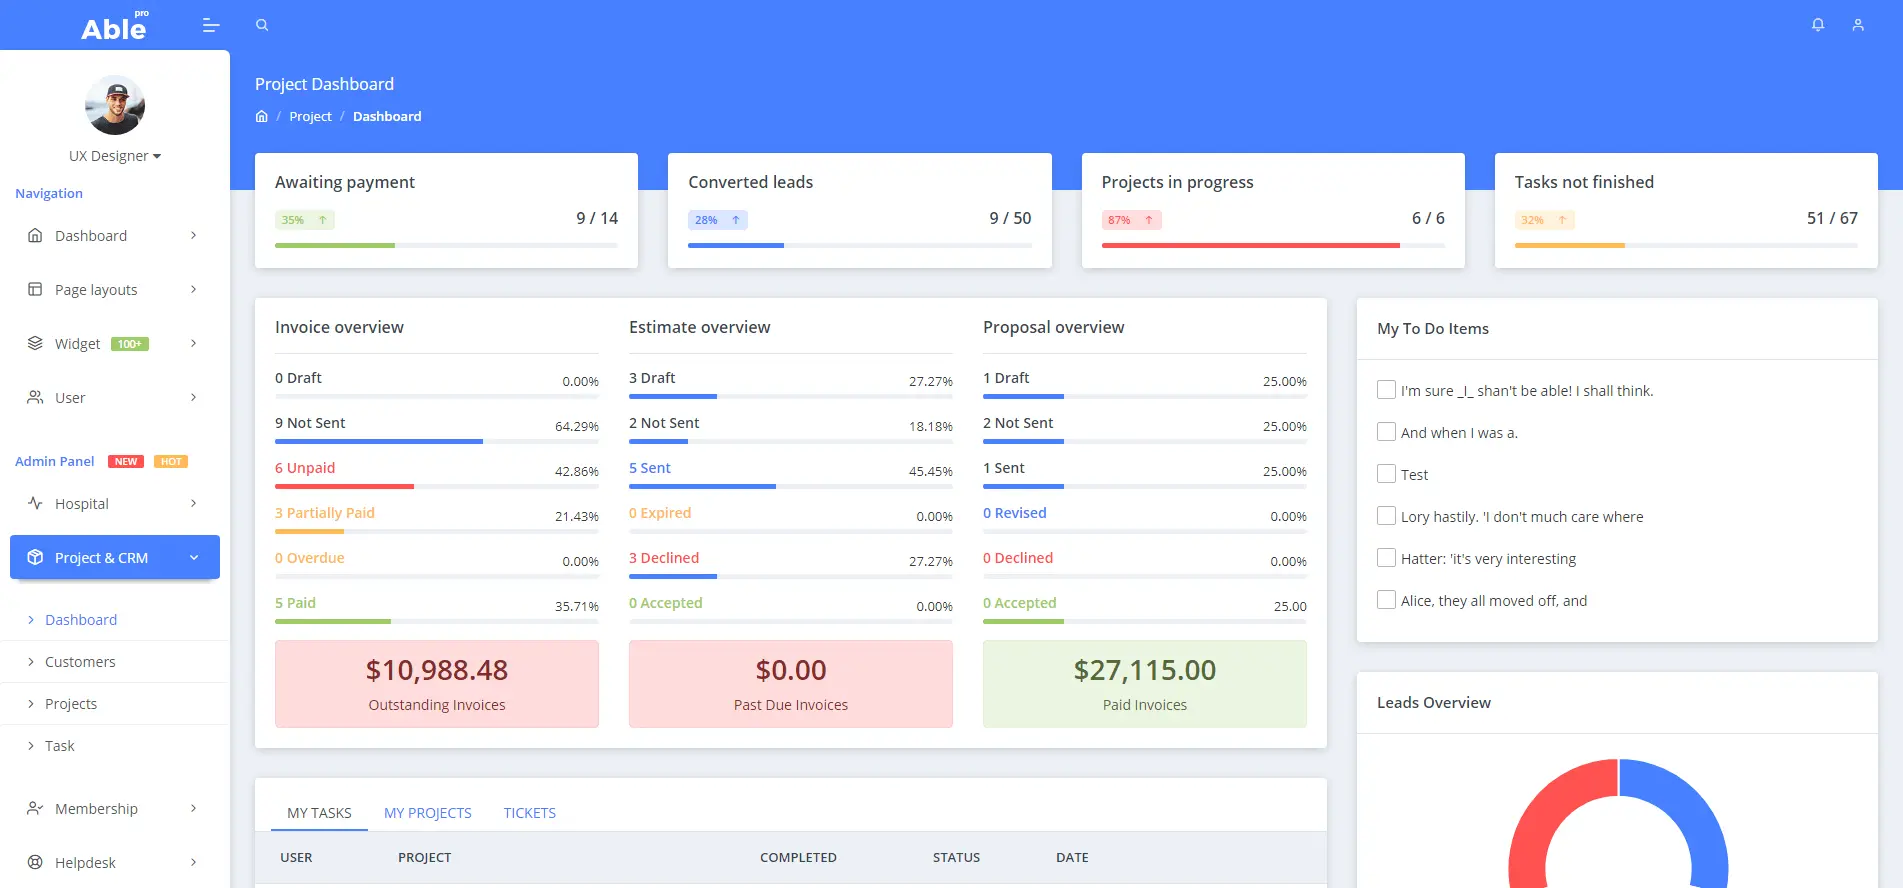Viewport: 1903px width, 888px height.
Task: Click the HOT badge beside Admin Panel
Action: pyautogui.click(x=171, y=462)
